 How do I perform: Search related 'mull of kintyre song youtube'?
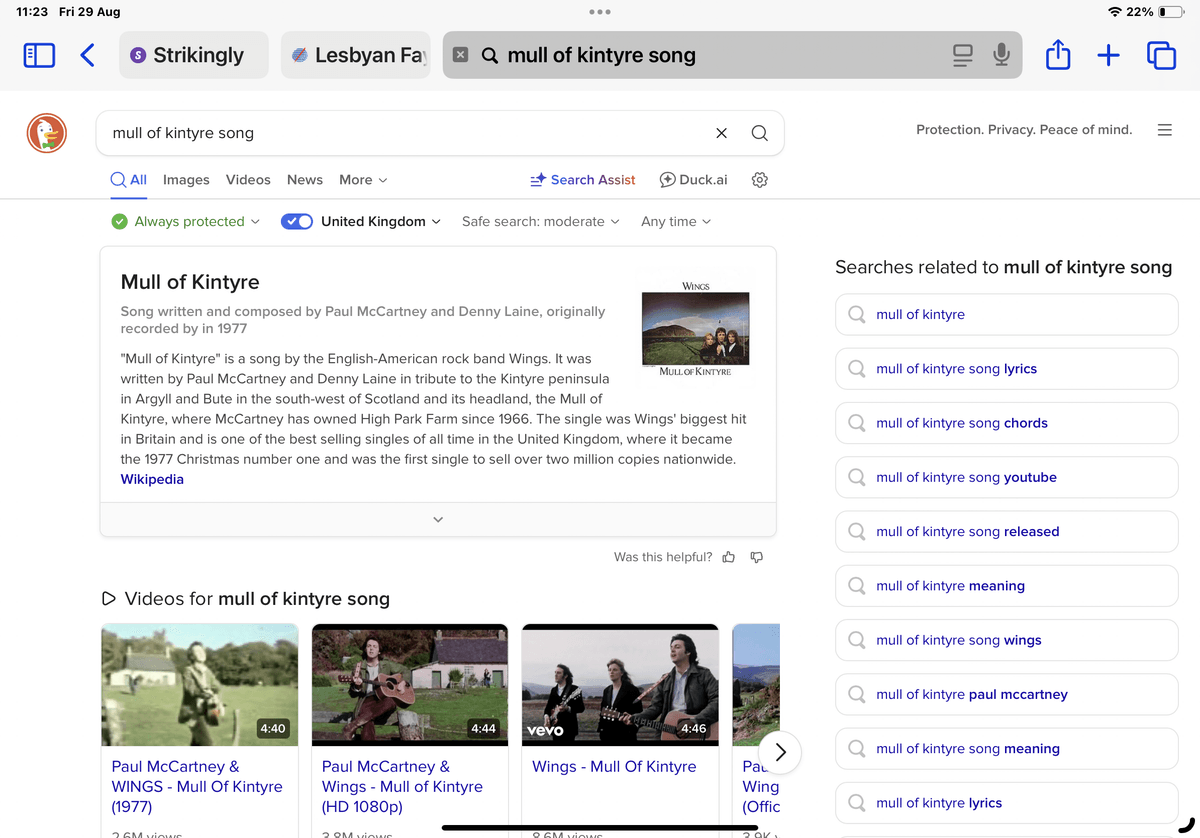1007,477
